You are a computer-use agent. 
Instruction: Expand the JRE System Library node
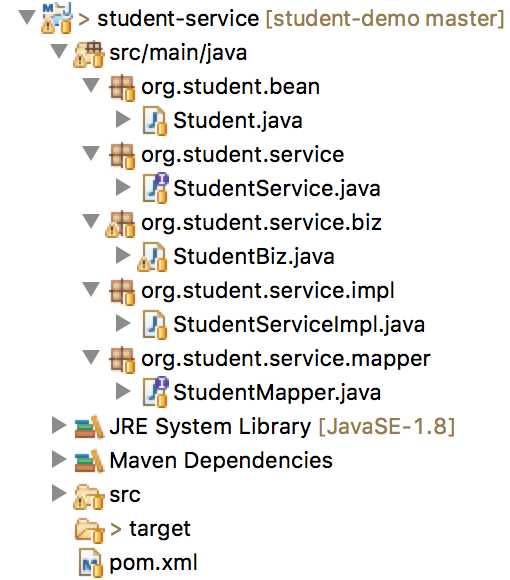pyautogui.click(x=59, y=425)
